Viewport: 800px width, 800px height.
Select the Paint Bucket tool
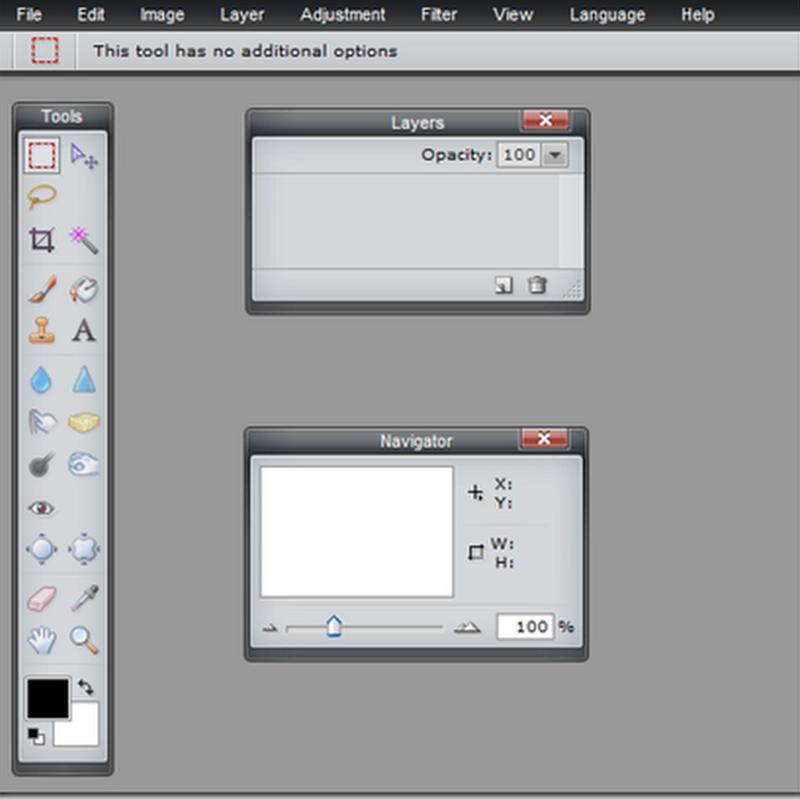tap(84, 289)
